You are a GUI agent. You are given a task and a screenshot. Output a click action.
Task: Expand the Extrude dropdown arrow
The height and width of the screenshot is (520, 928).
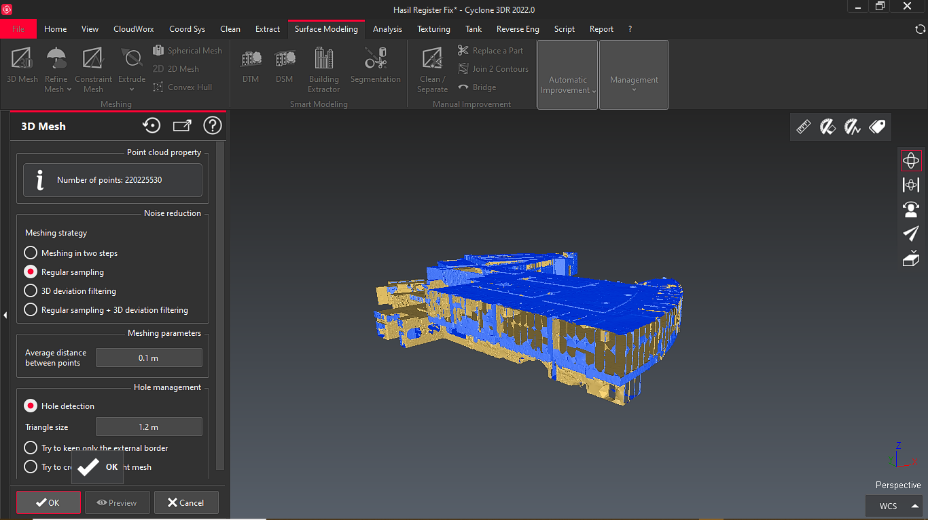[131, 89]
